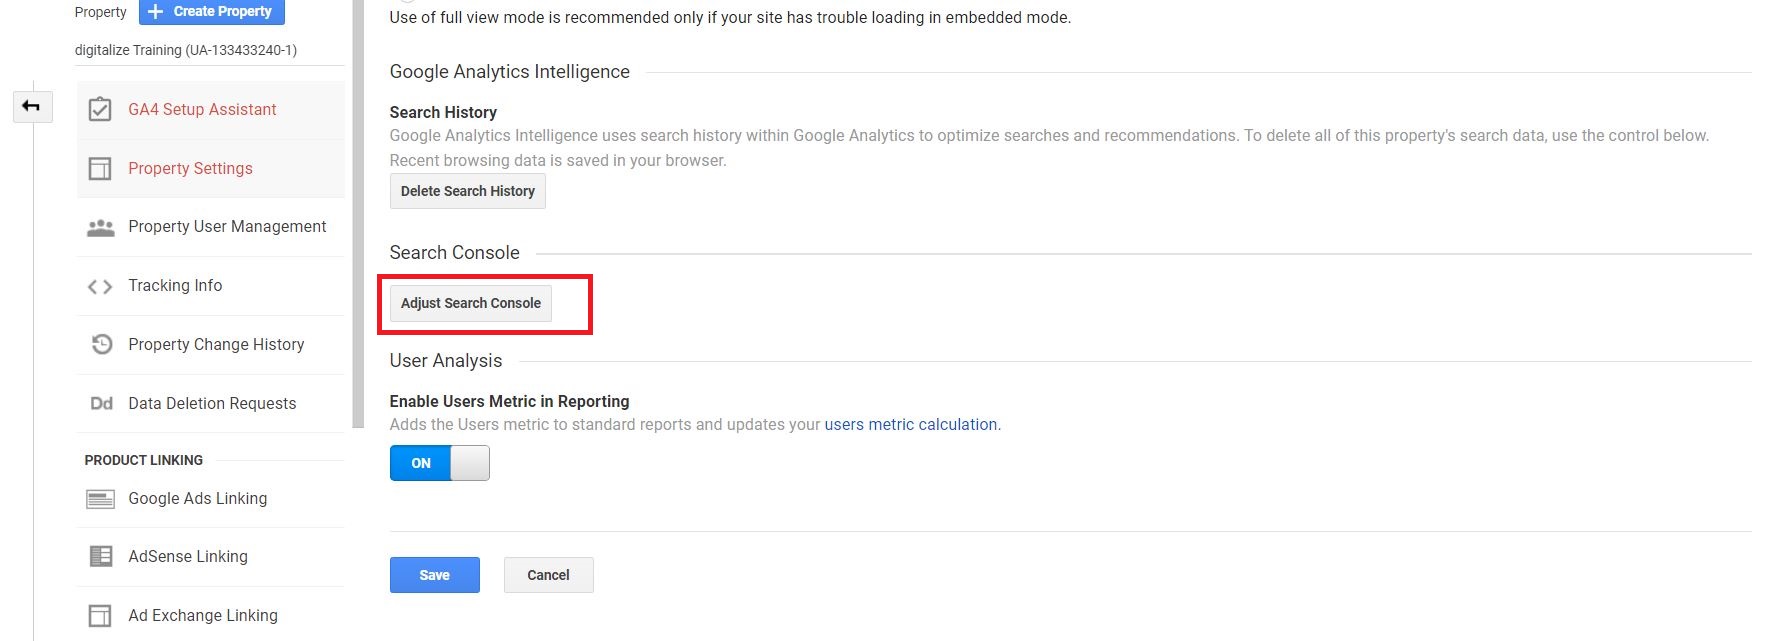Viewport: 1778px width, 641px height.
Task: Click the AdSense Linking icon
Action: coord(100,556)
